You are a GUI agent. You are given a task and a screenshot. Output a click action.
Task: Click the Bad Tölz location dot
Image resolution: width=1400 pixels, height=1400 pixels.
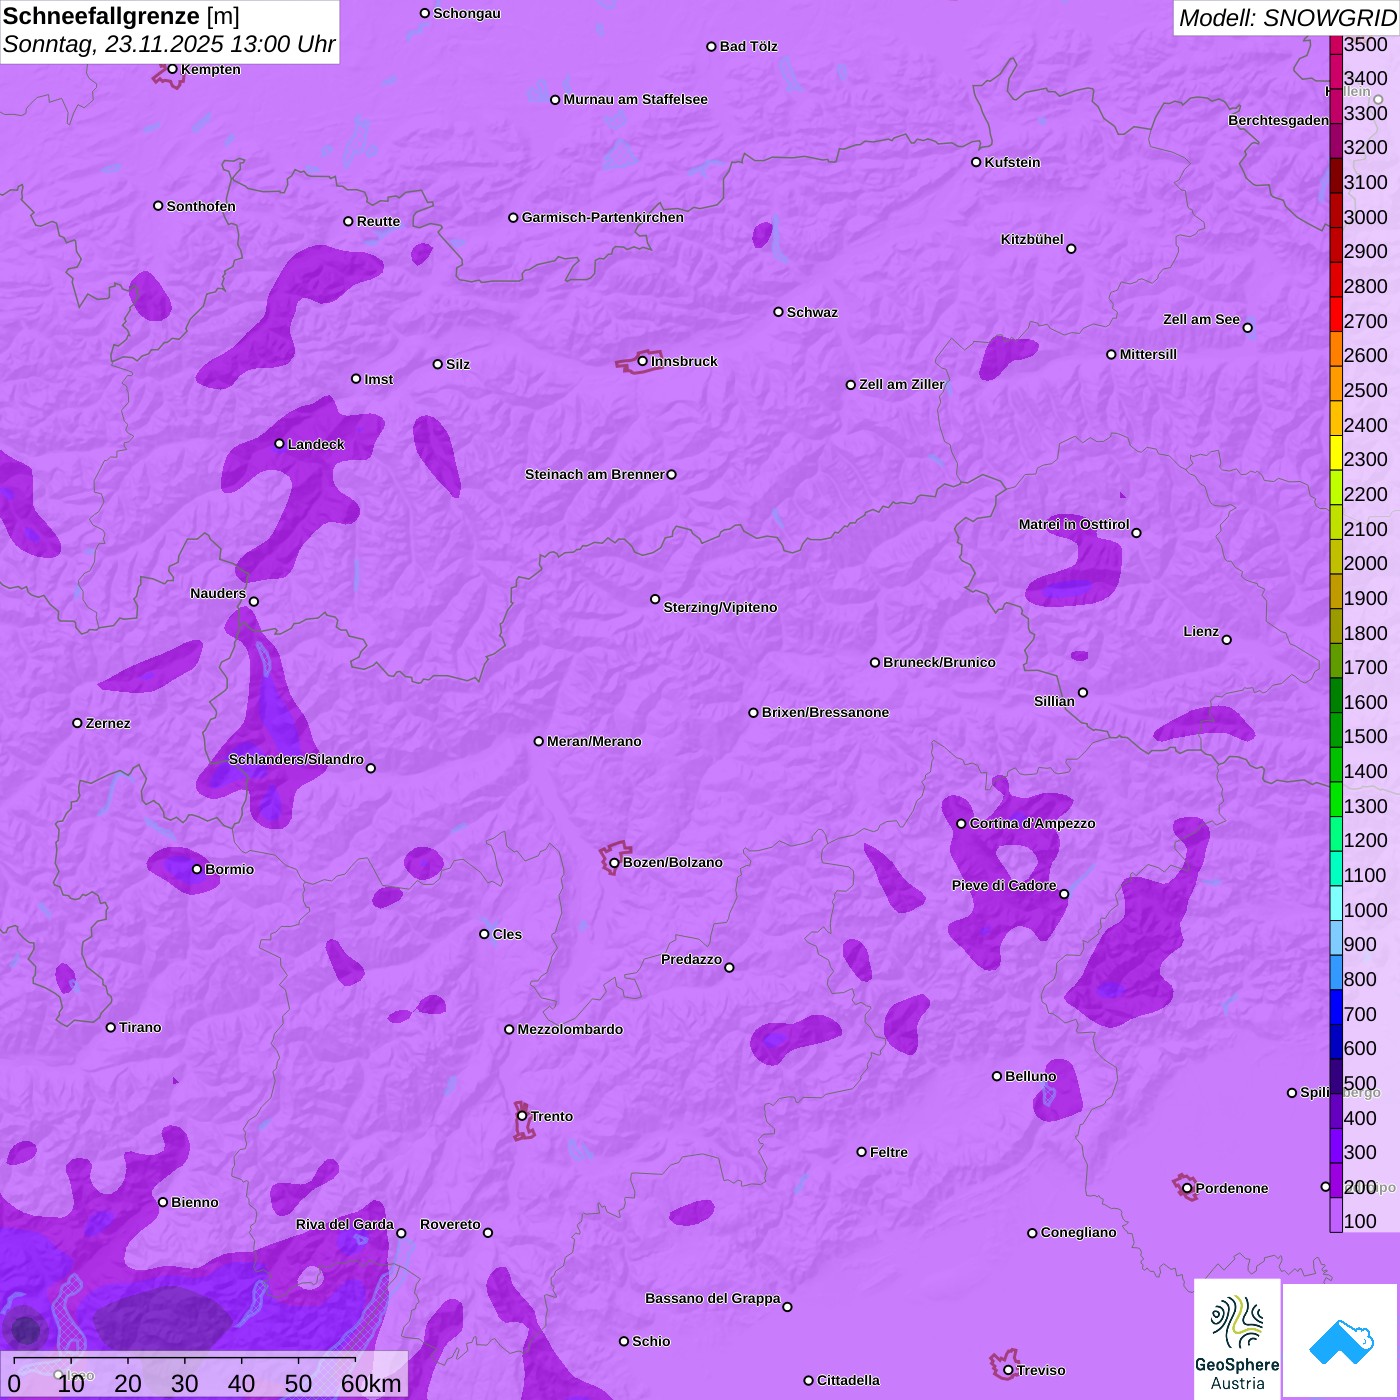point(711,47)
